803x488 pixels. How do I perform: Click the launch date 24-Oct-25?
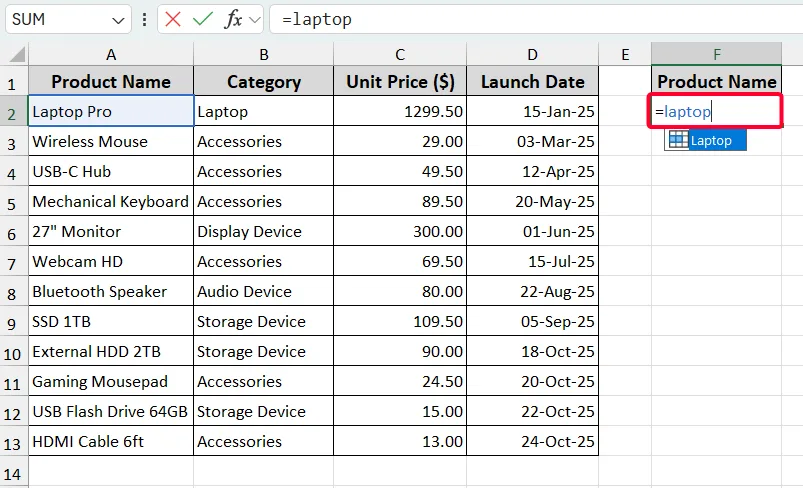pyautogui.click(x=533, y=441)
